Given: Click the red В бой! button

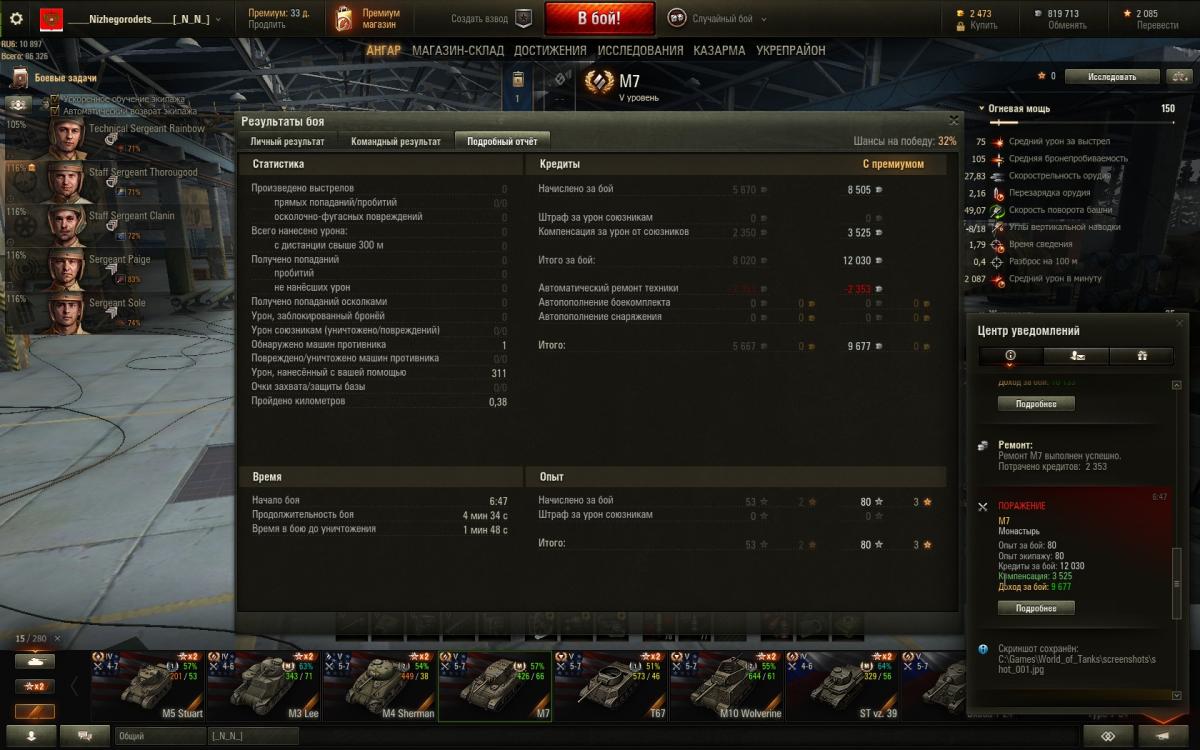Looking at the screenshot, I should coord(600,18).
